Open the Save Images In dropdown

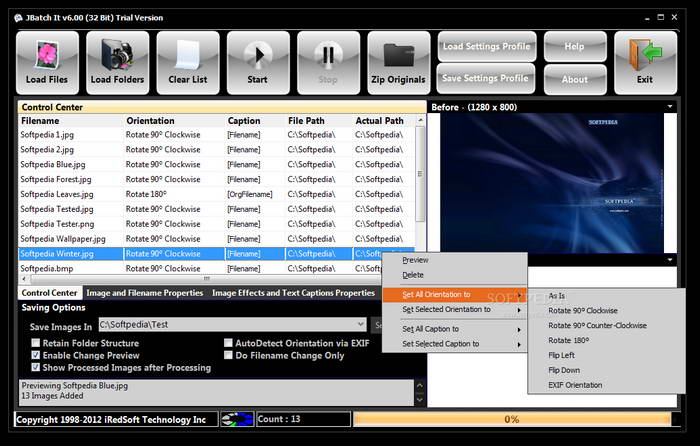(x=360, y=325)
